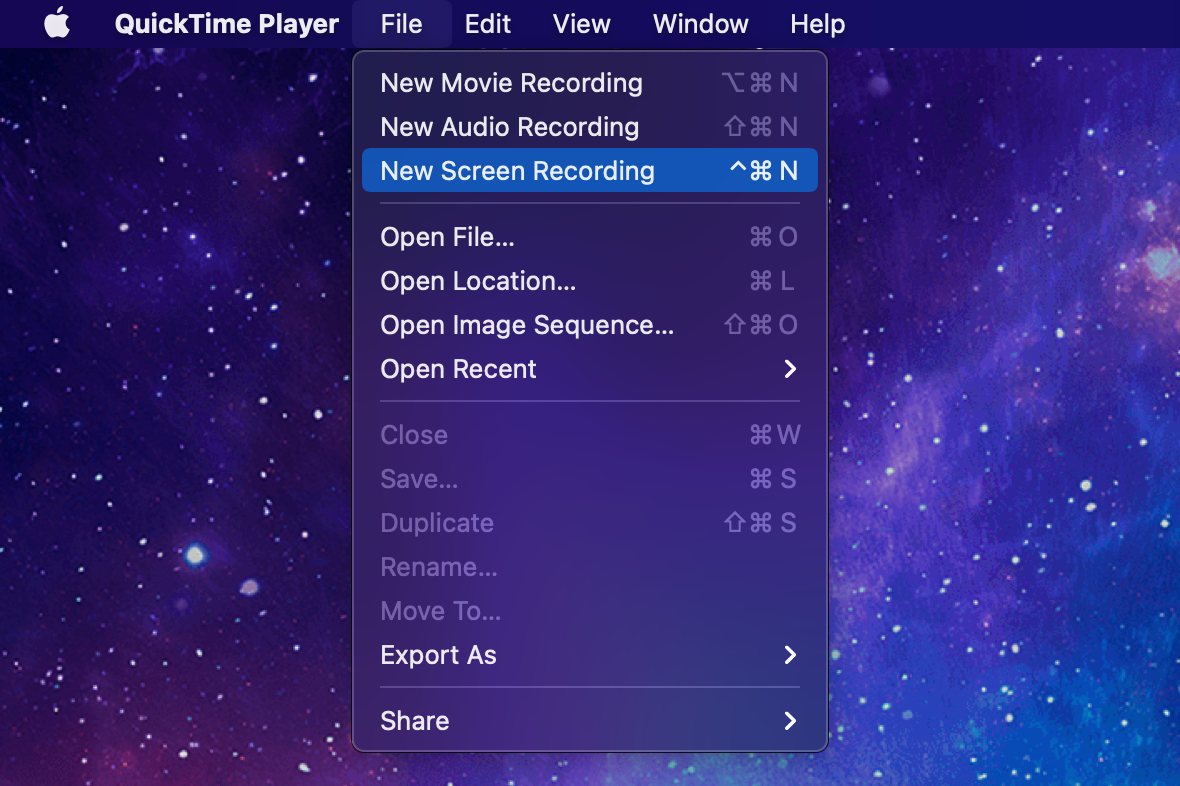The image size is (1180, 786).
Task: Expand the Open Recent submenu
Action: click(459, 369)
